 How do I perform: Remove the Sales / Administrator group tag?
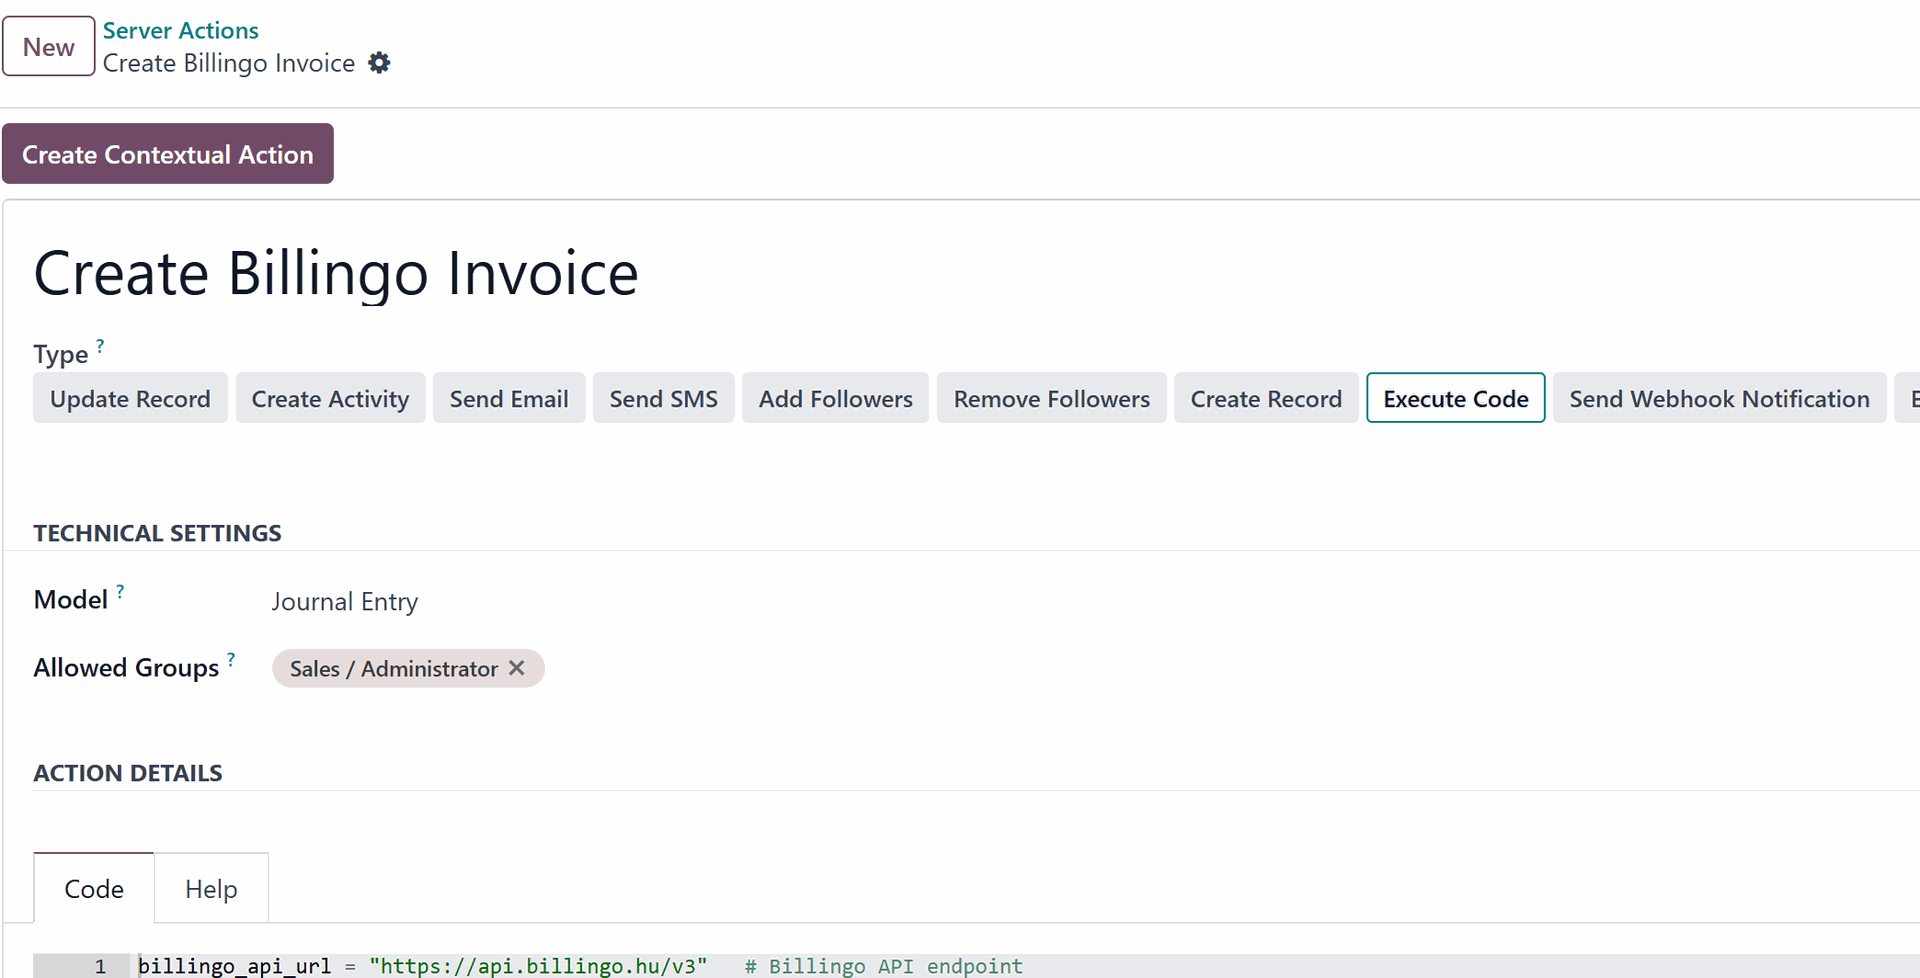pyautogui.click(x=516, y=668)
